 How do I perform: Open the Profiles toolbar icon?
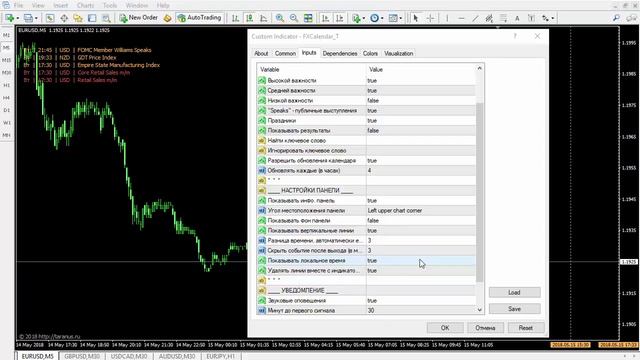[28, 18]
